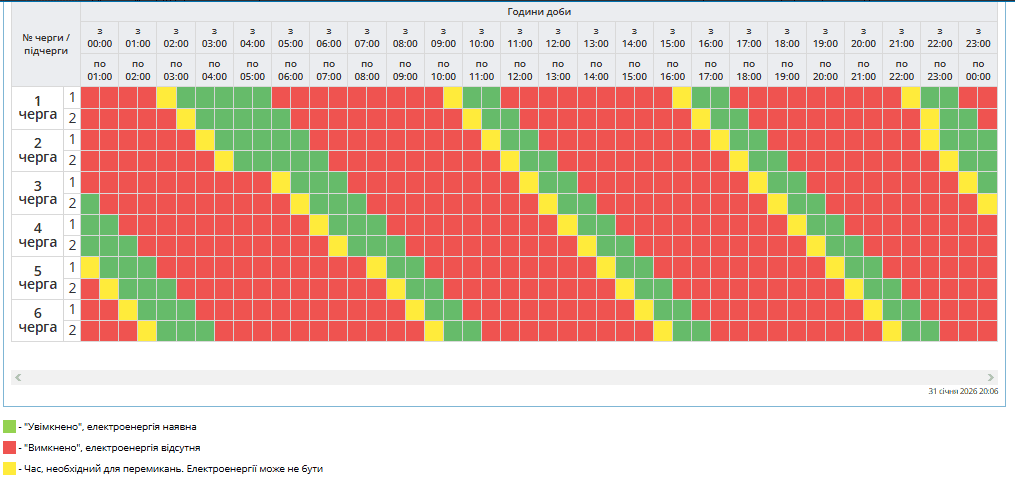1015x486 pixels.
Task: Select the "з 09:00" start-time column header
Action: [443, 38]
